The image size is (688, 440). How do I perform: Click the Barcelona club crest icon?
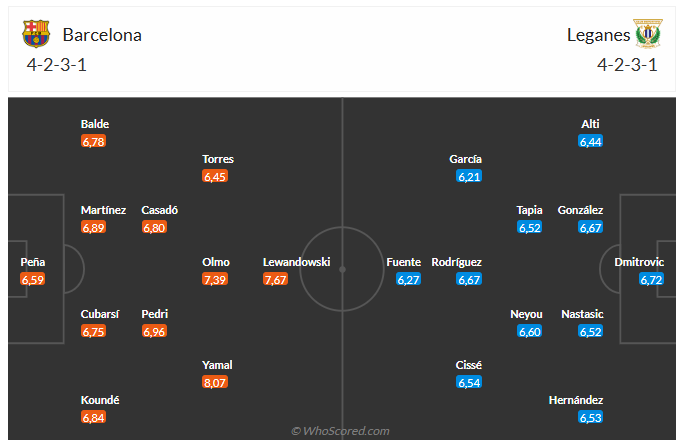pos(36,34)
